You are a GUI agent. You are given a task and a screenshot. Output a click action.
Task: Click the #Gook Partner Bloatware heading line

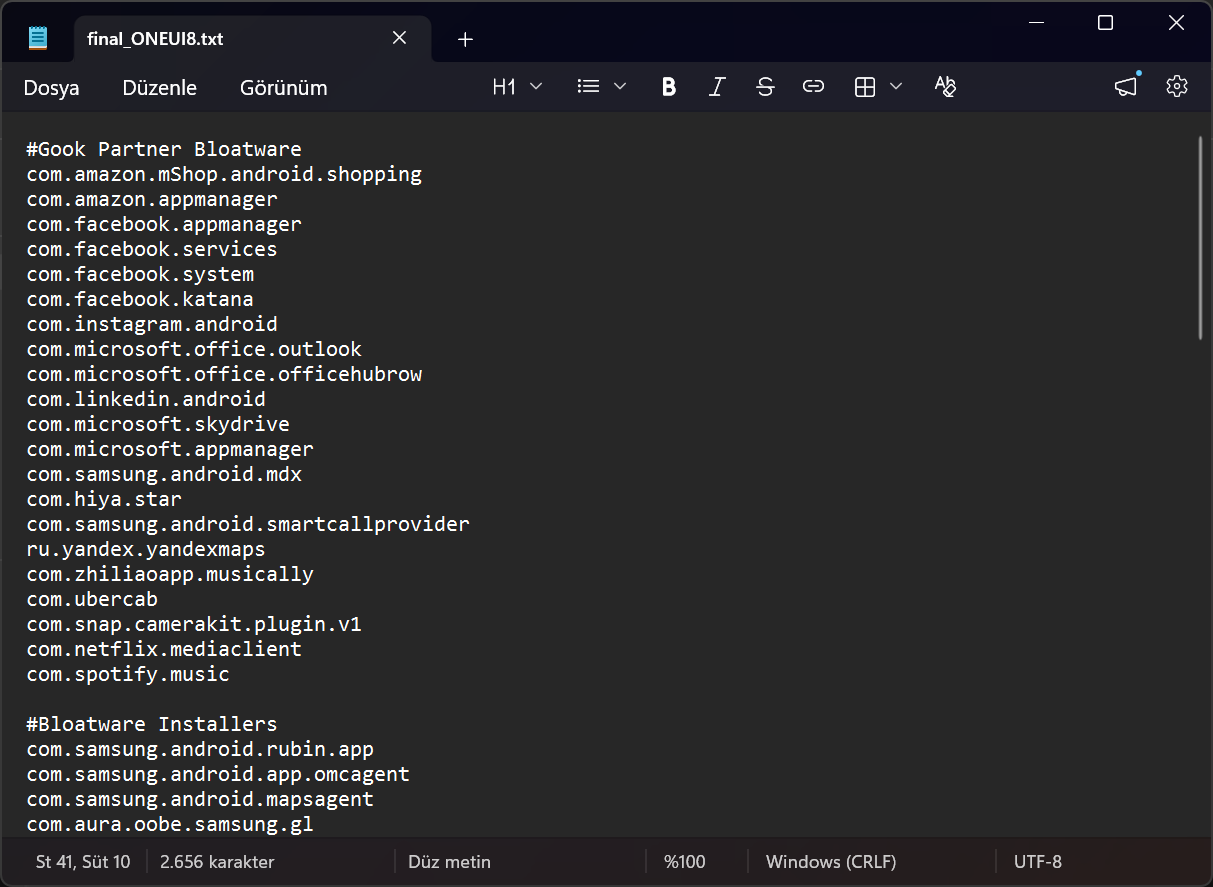coord(164,149)
